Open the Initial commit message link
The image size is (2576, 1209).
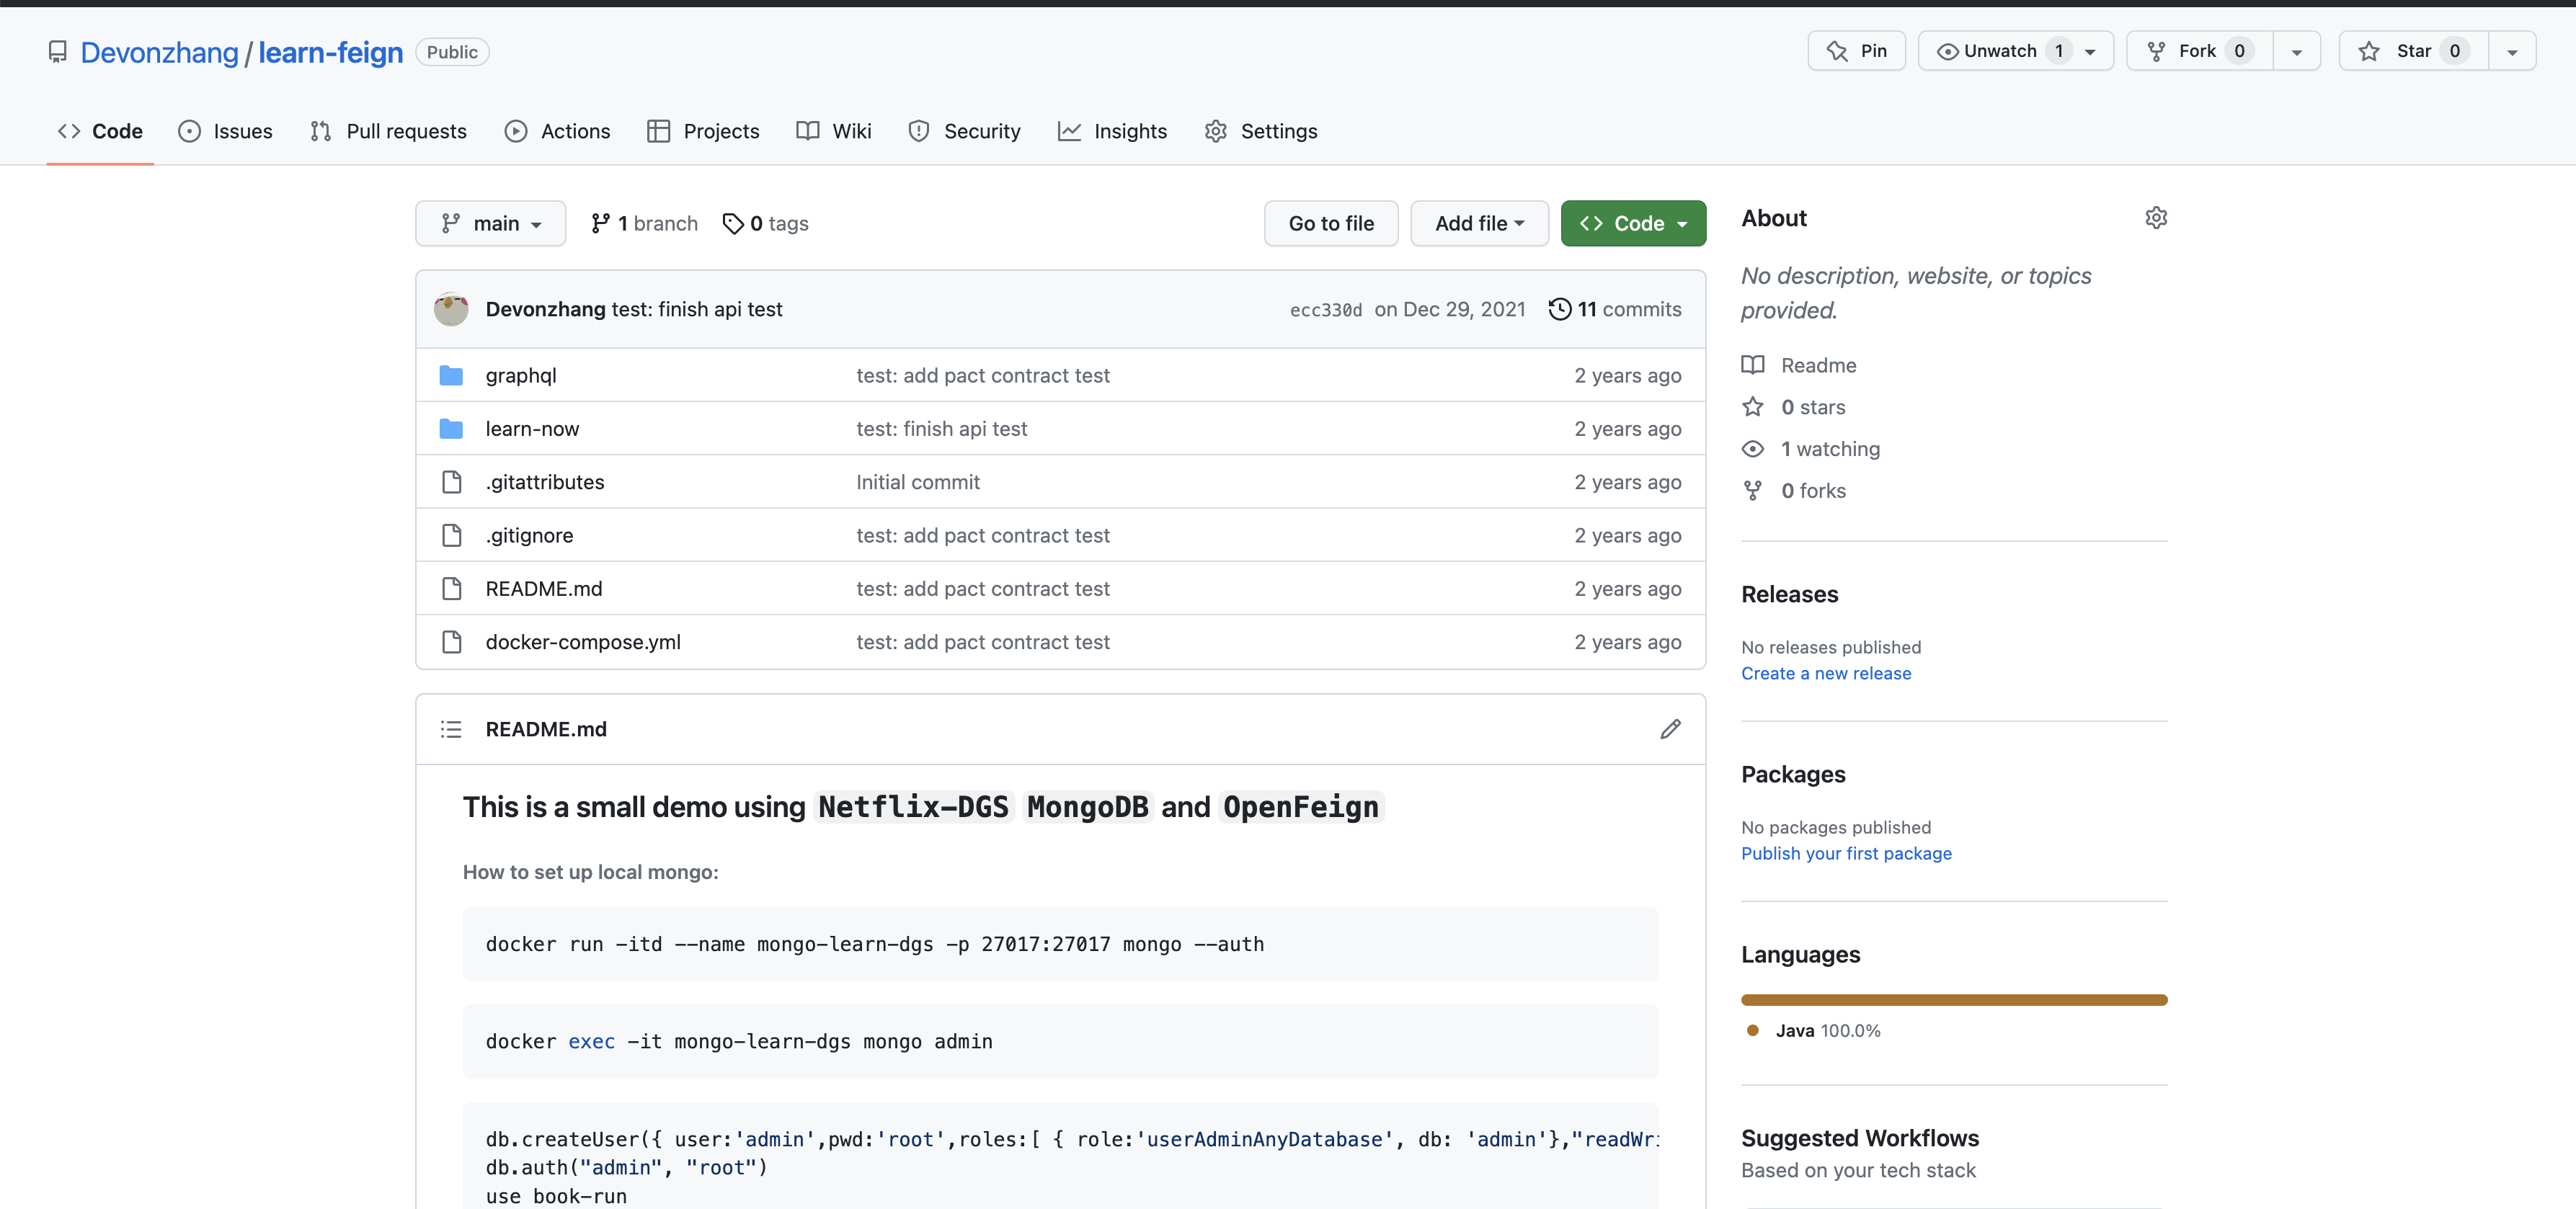pyautogui.click(x=918, y=482)
